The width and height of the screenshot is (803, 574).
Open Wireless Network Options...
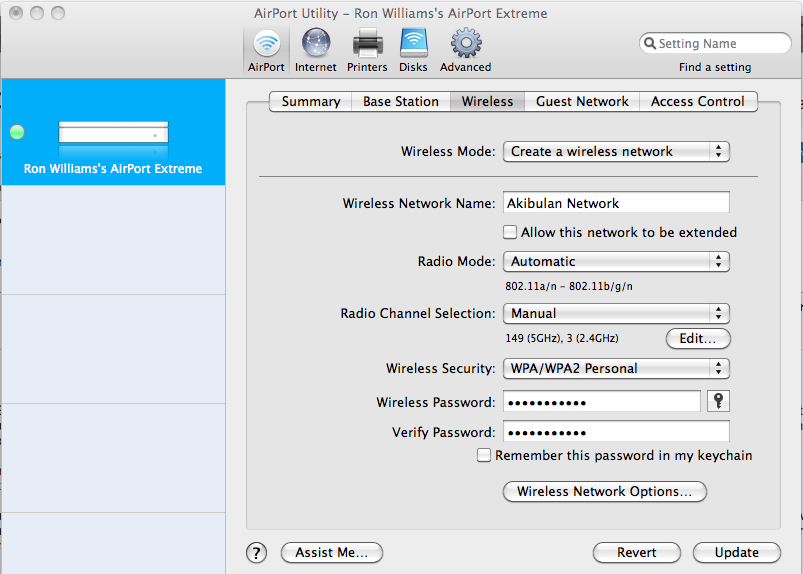tap(605, 492)
